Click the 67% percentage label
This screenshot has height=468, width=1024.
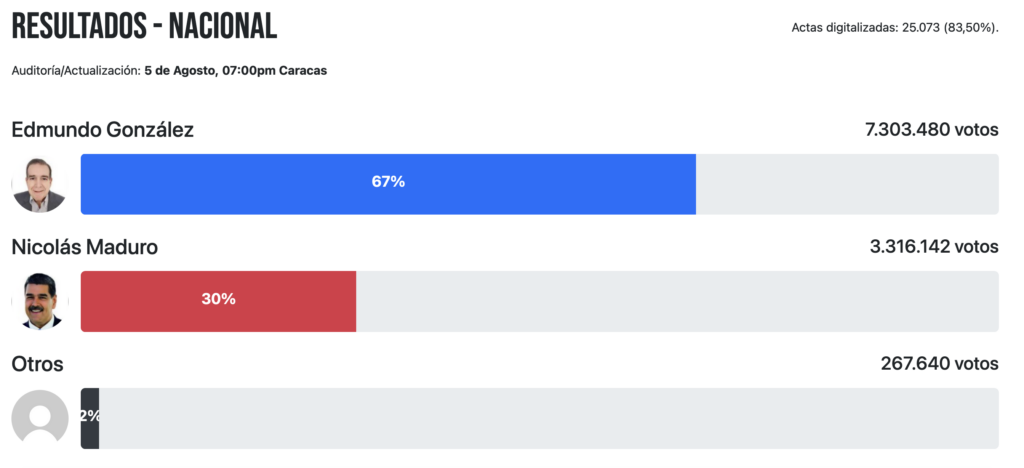(x=388, y=182)
